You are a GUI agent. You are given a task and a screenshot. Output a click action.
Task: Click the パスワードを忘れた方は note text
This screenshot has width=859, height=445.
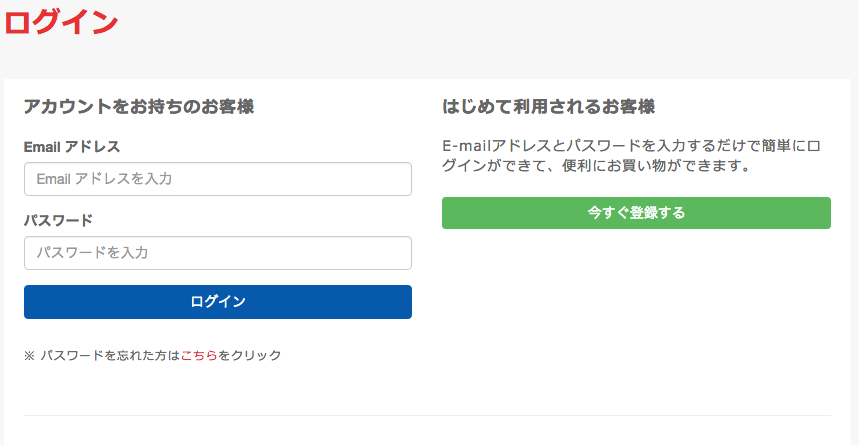(110, 355)
